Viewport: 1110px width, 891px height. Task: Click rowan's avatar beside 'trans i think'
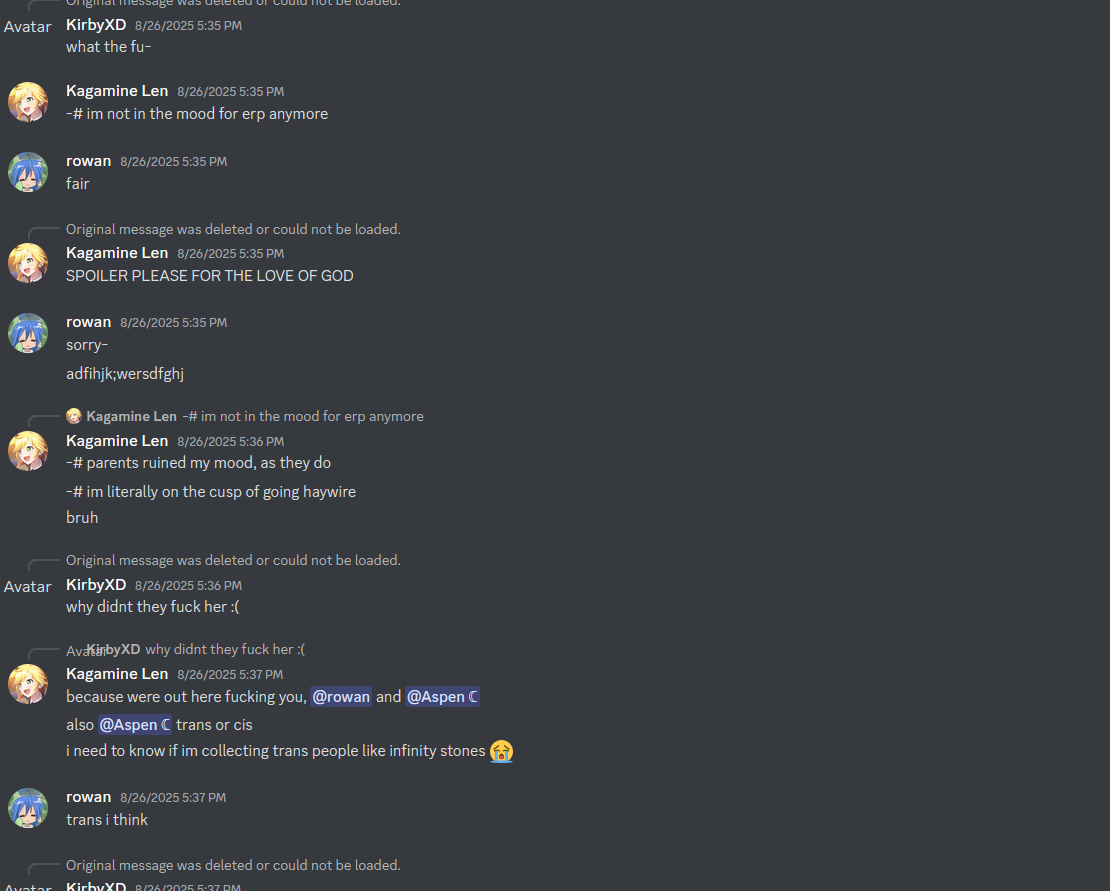click(x=28, y=808)
